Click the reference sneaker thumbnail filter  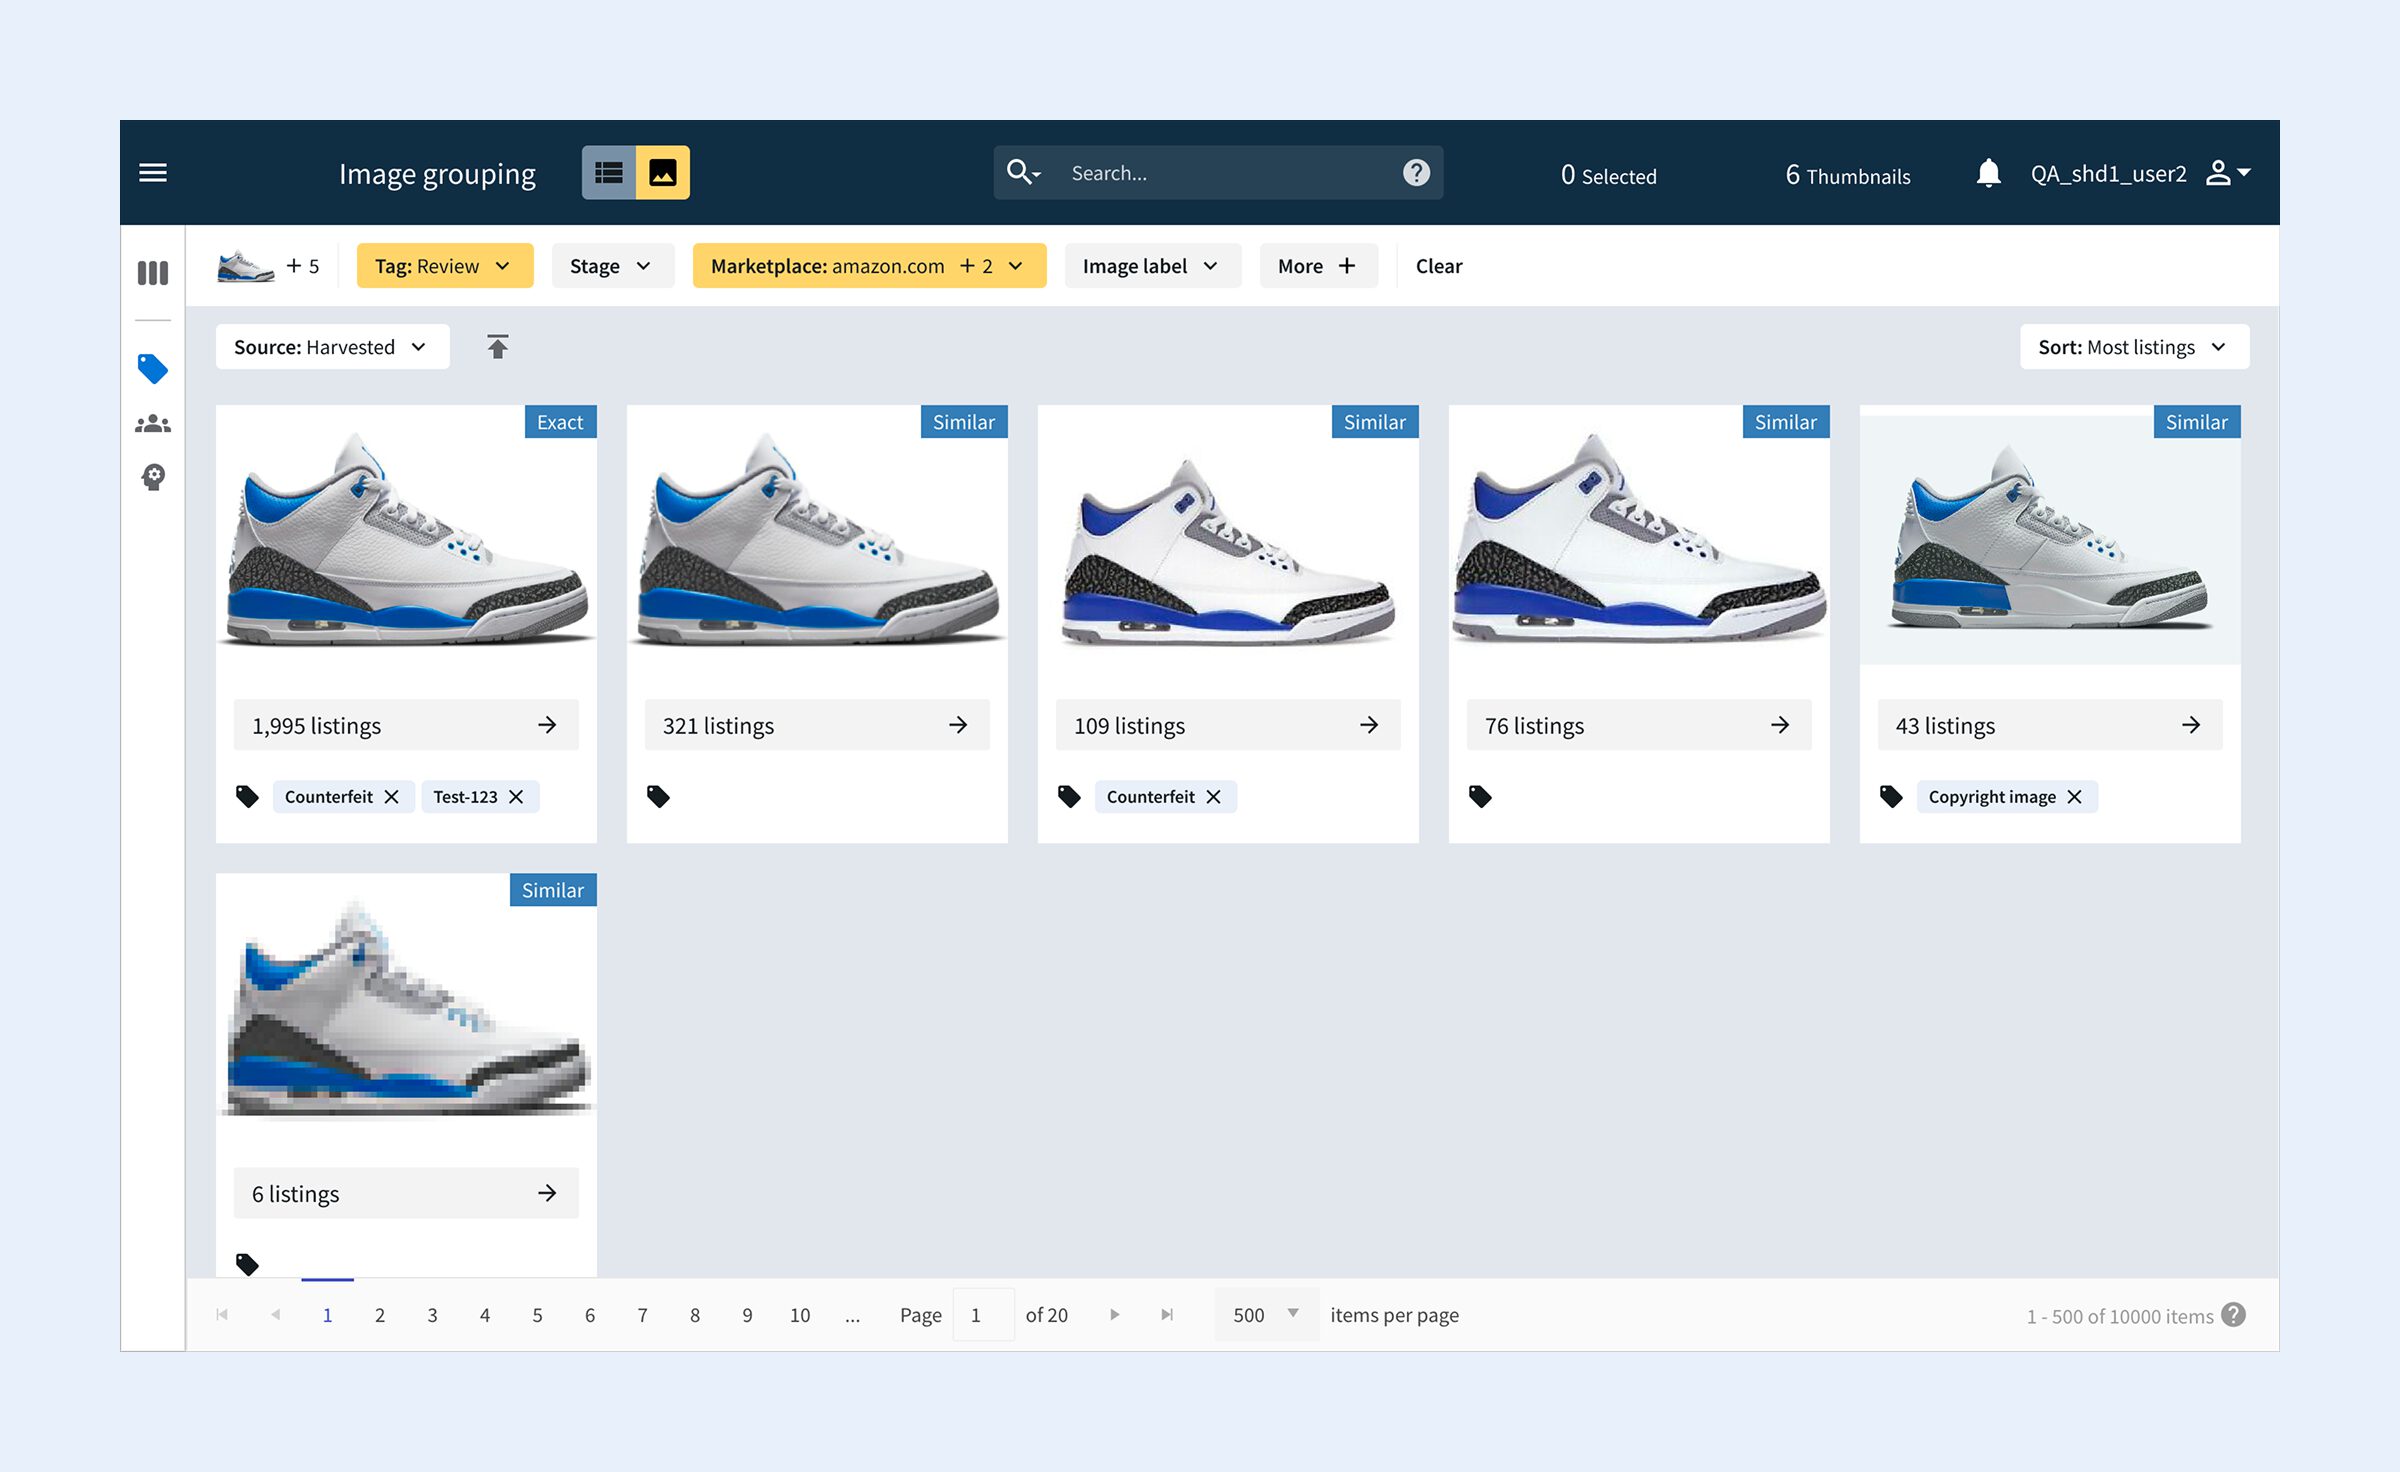coord(246,266)
